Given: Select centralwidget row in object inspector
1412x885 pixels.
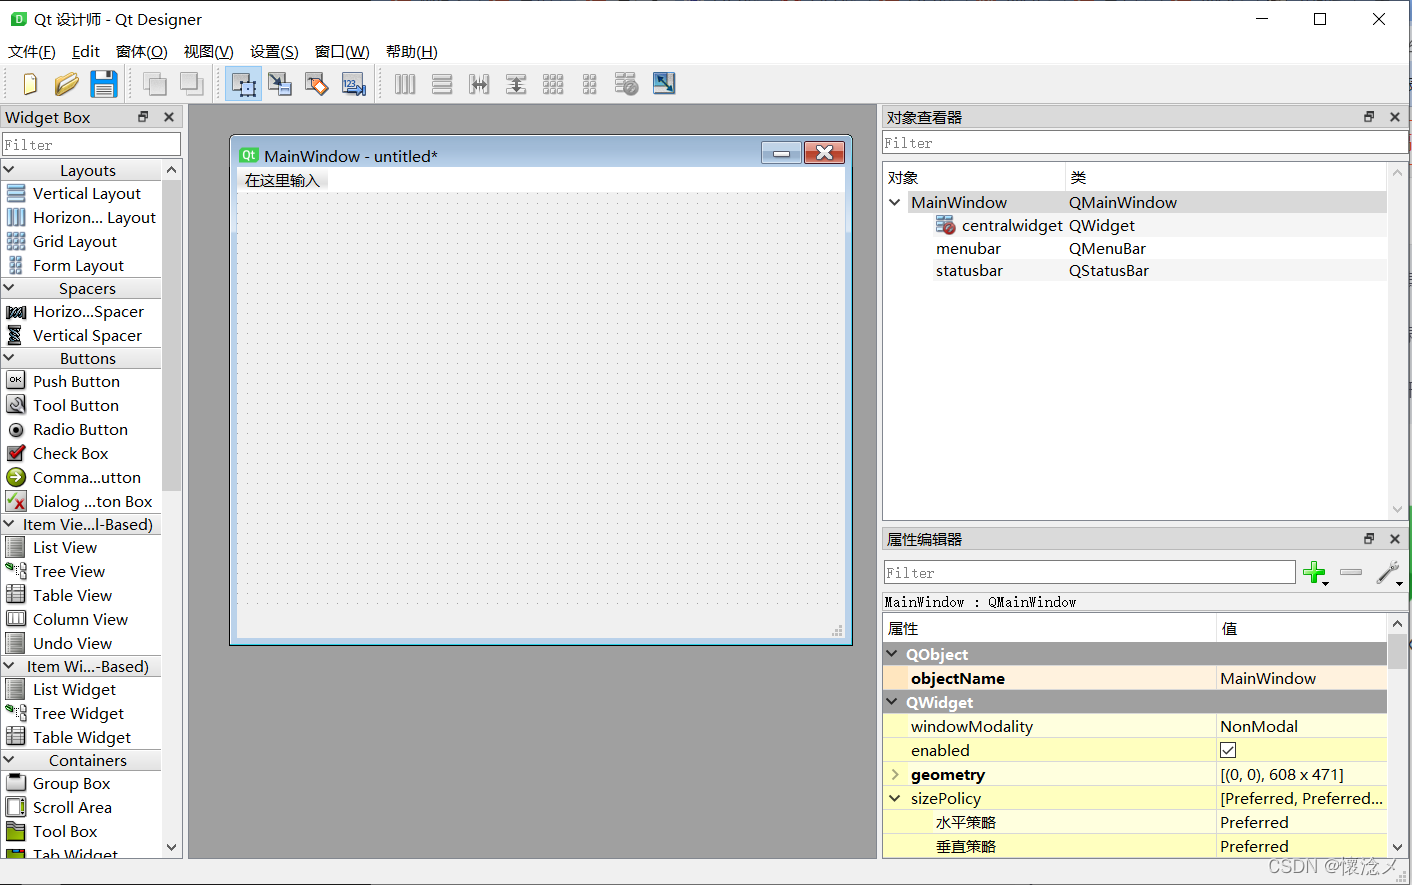Looking at the screenshot, I should pos(1135,226).
